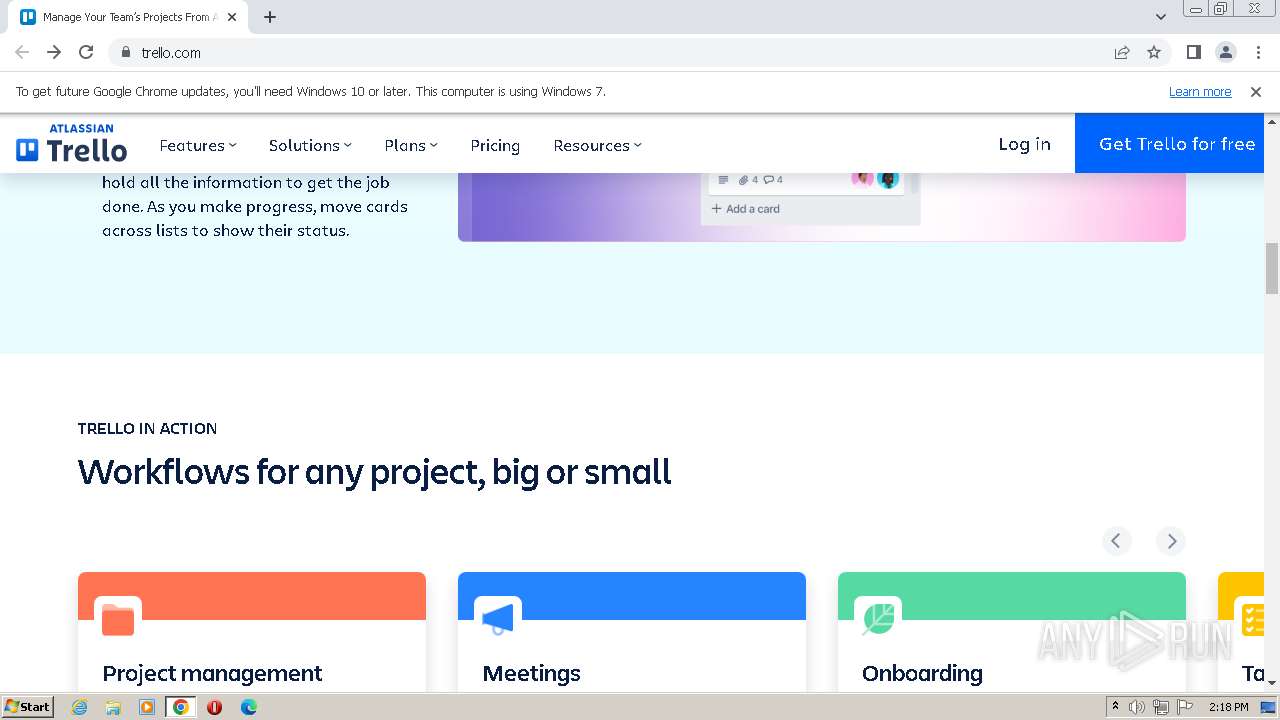Open the Chrome profile menu
The height and width of the screenshot is (720, 1280).
[x=1225, y=52]
